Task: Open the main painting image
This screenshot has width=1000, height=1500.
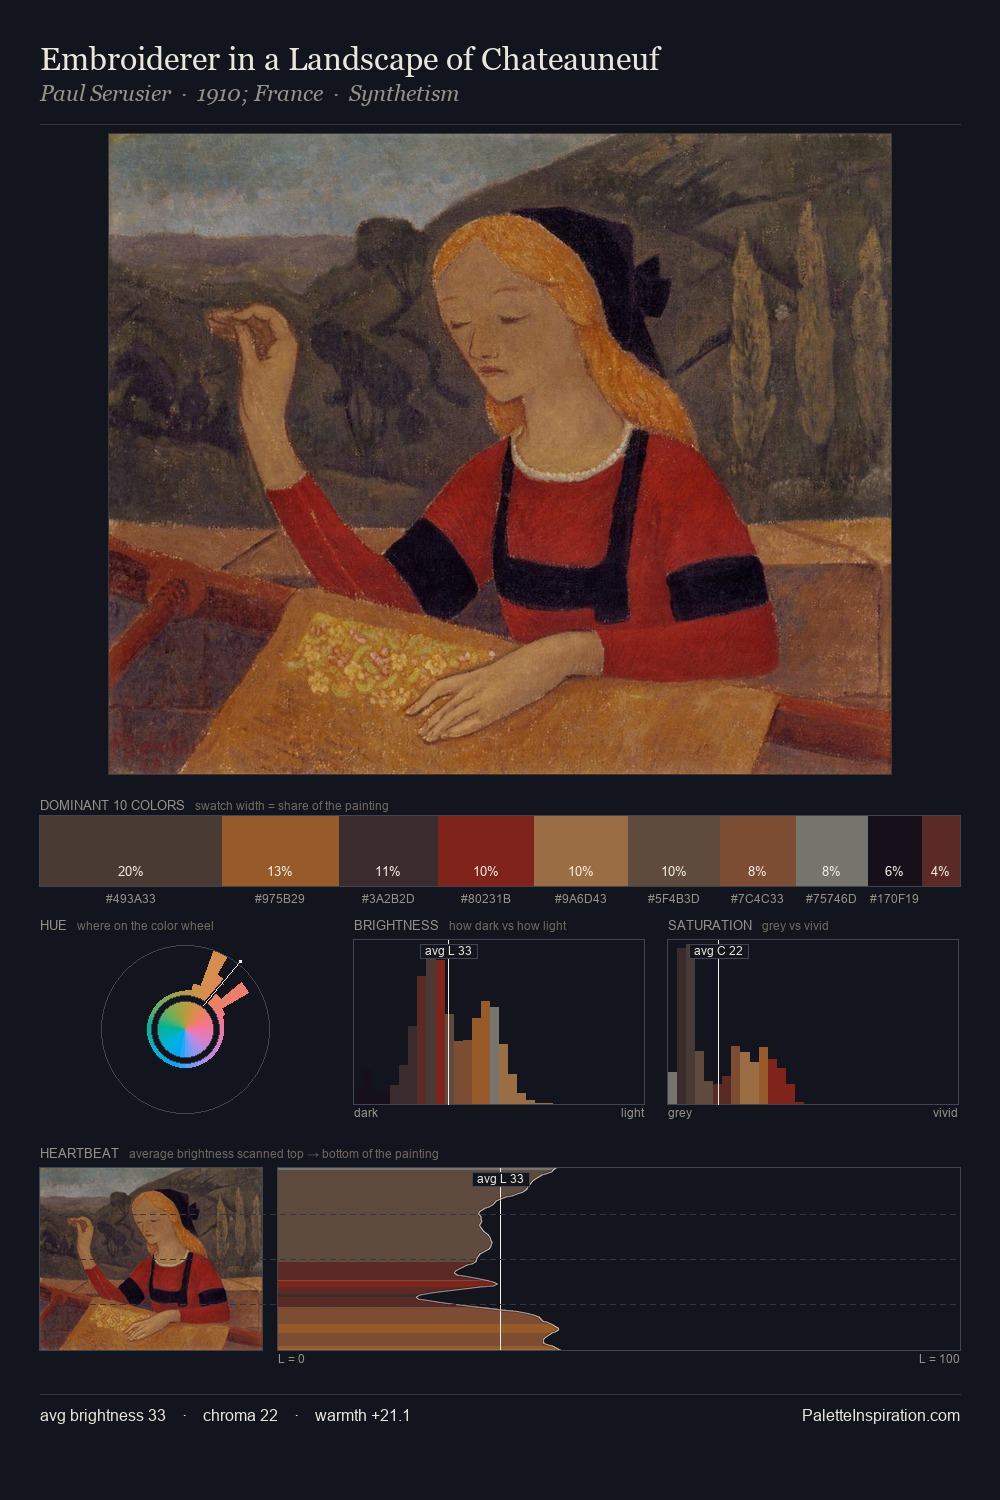Action: pyautogui.click(x=500, y=454)
